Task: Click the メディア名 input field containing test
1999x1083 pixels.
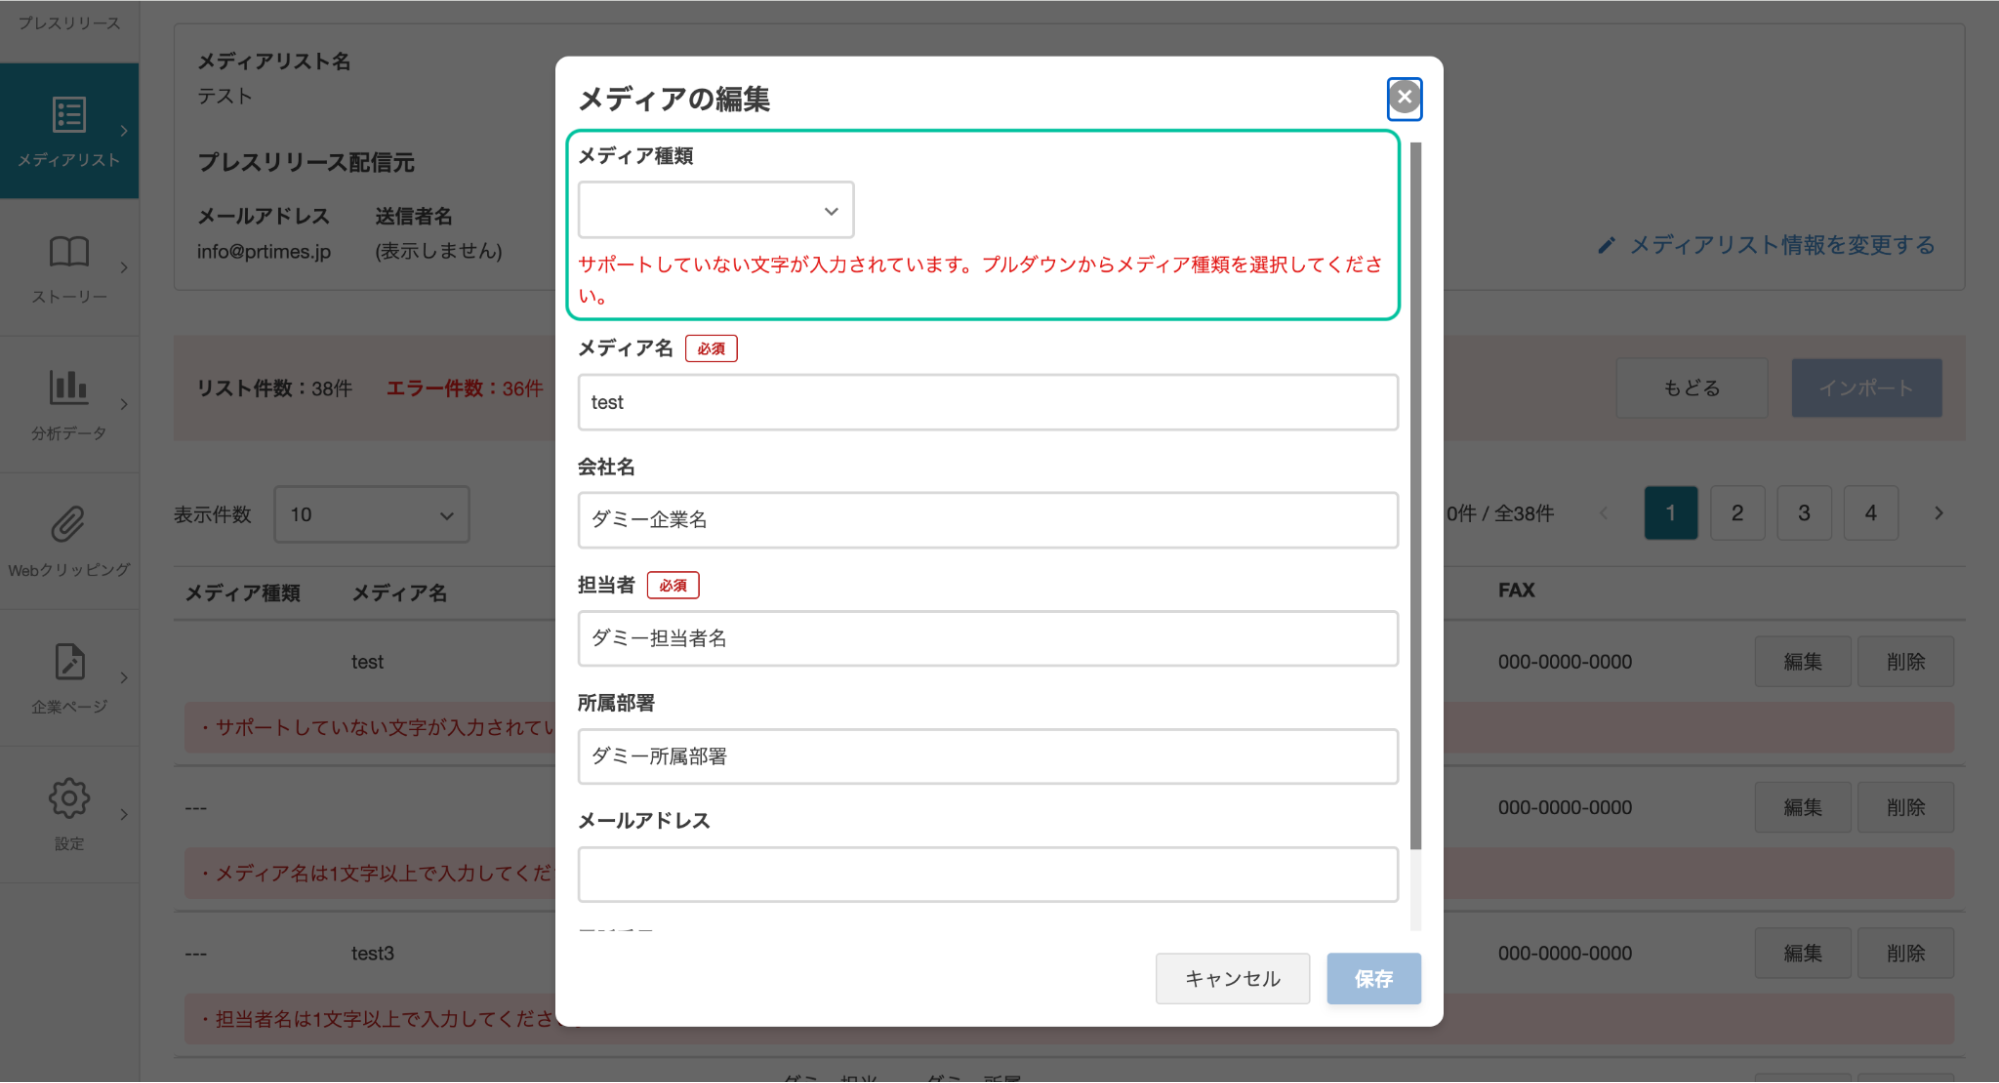Action: point(987,402)
